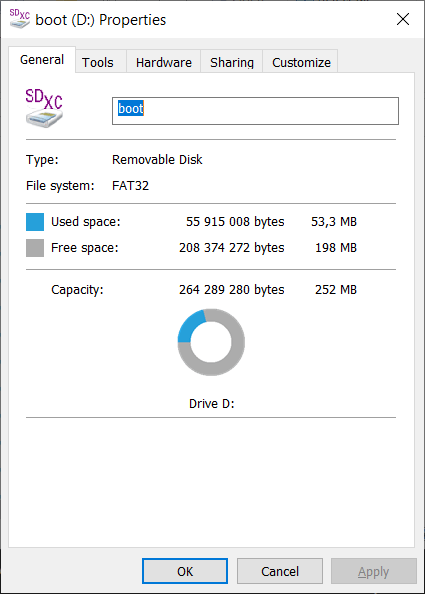Click the FAT32 file system text
The height and width of the screenshot is (594, 425).
pos(130,186)
